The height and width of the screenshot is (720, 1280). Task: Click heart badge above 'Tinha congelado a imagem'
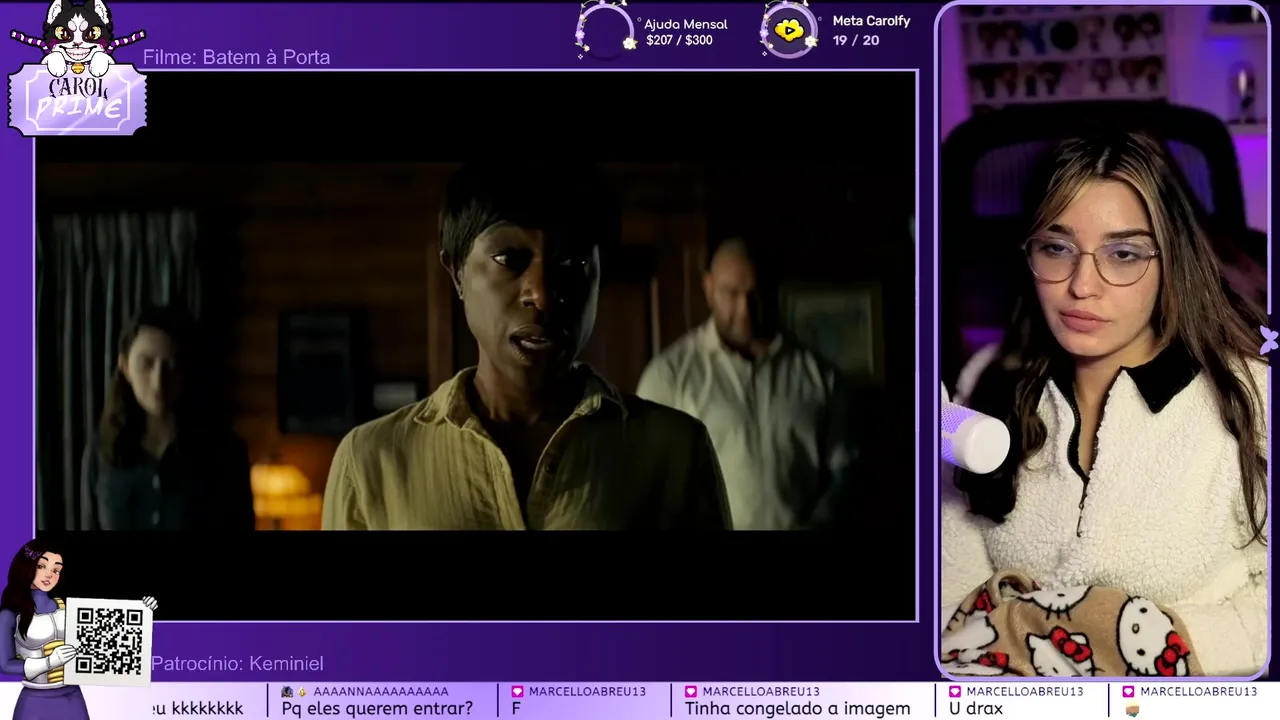tap(691, 692)
